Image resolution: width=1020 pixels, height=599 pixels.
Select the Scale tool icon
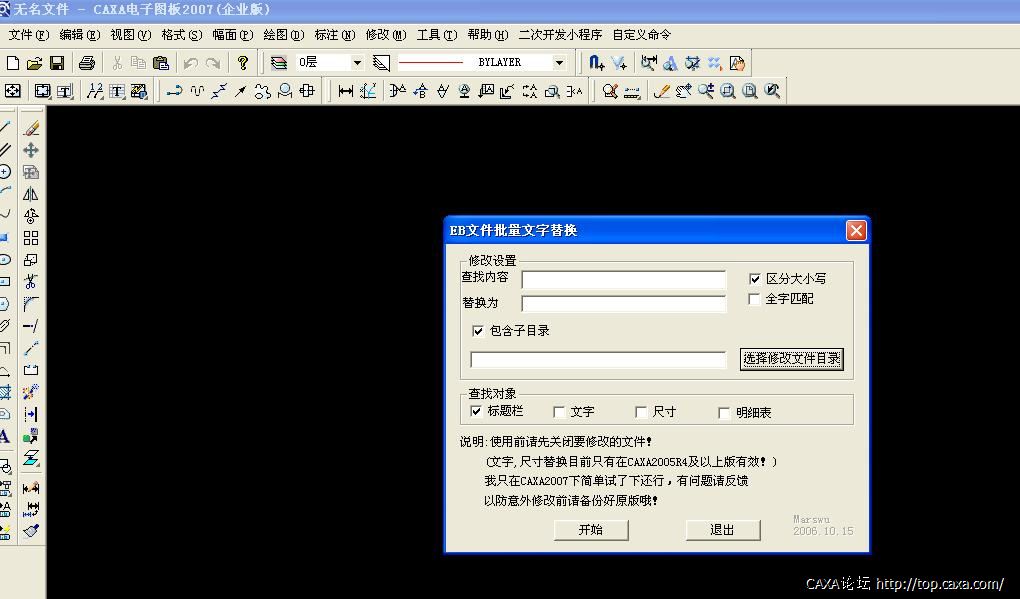pyautogui.click(x=31, y=260)
